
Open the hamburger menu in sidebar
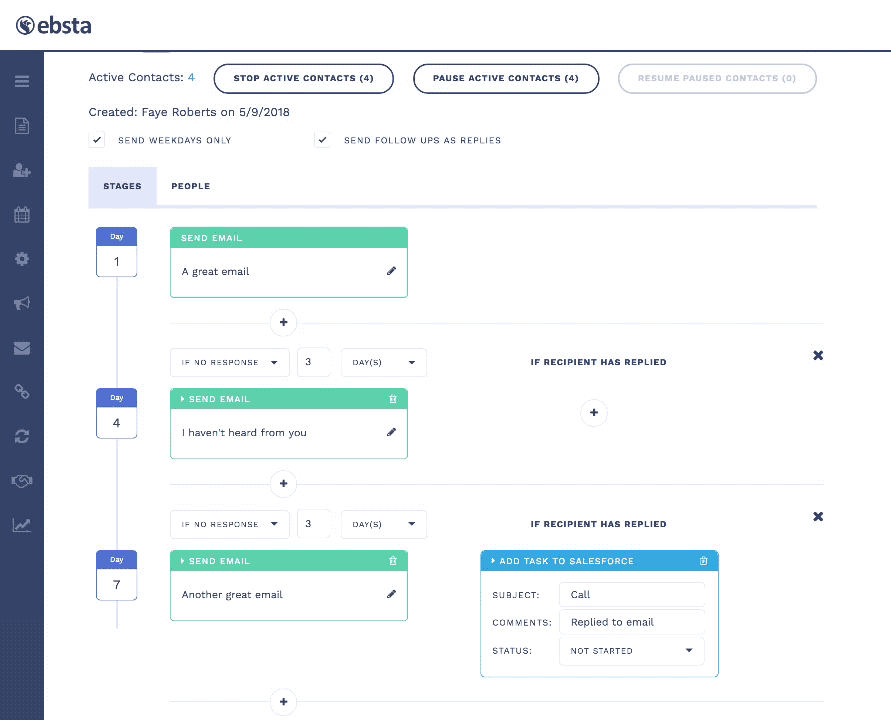pos(21,81)
